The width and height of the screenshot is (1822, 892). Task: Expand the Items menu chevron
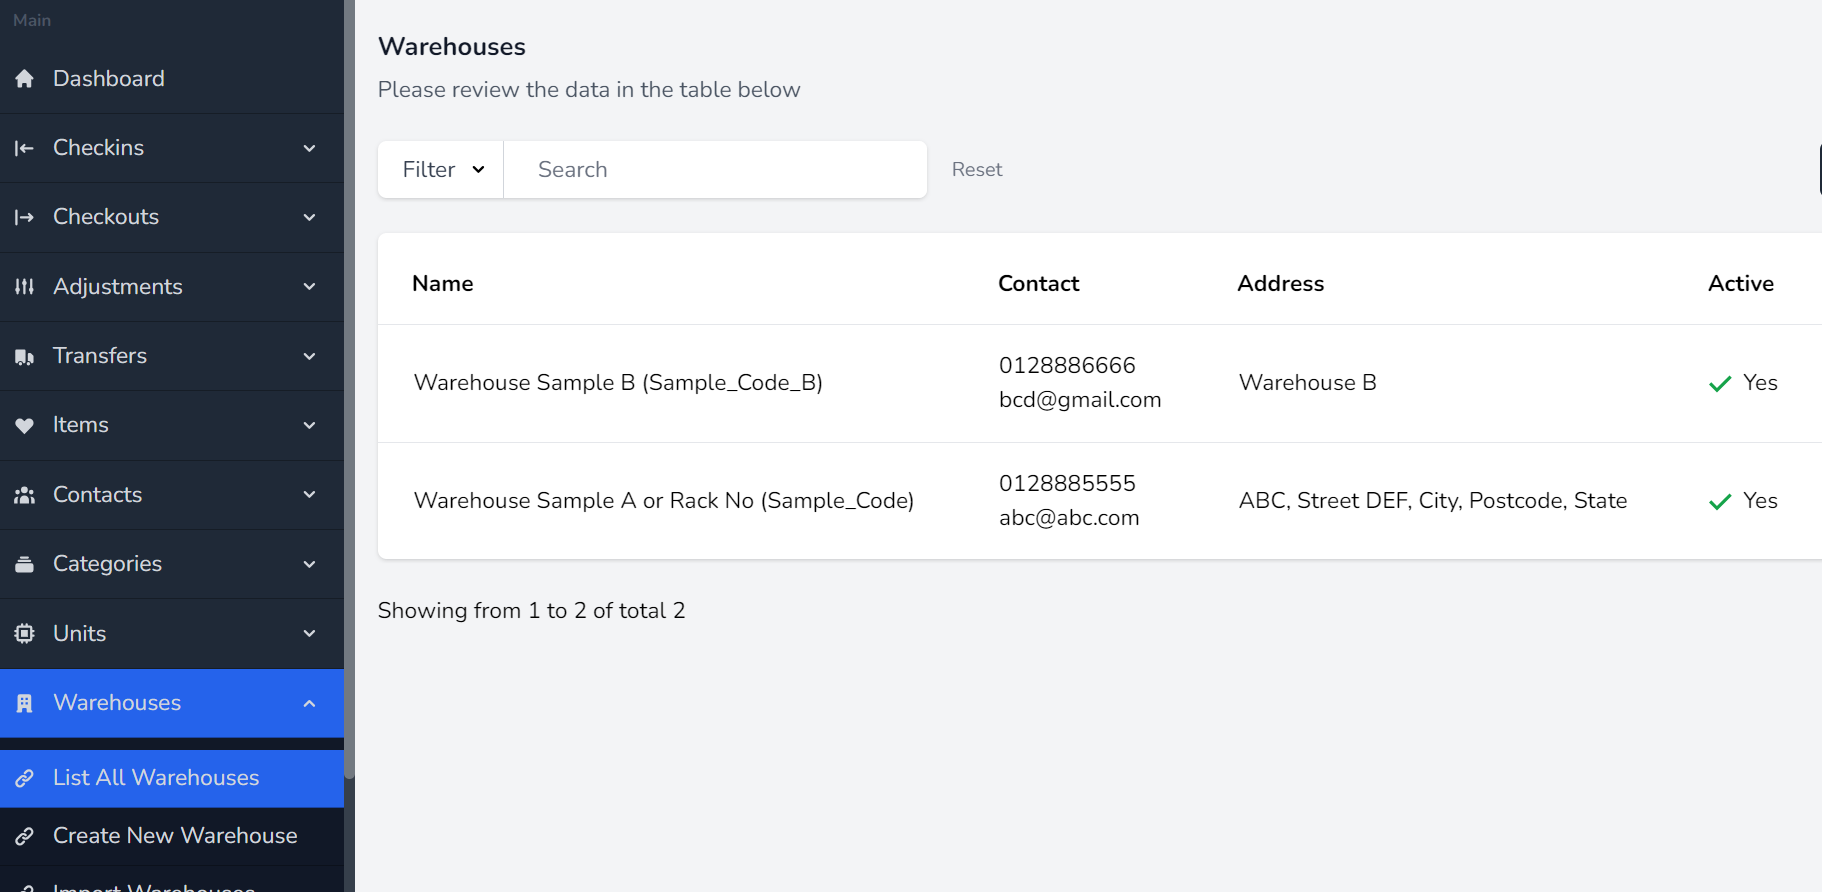pyautogui.click(x=309, y=425)
